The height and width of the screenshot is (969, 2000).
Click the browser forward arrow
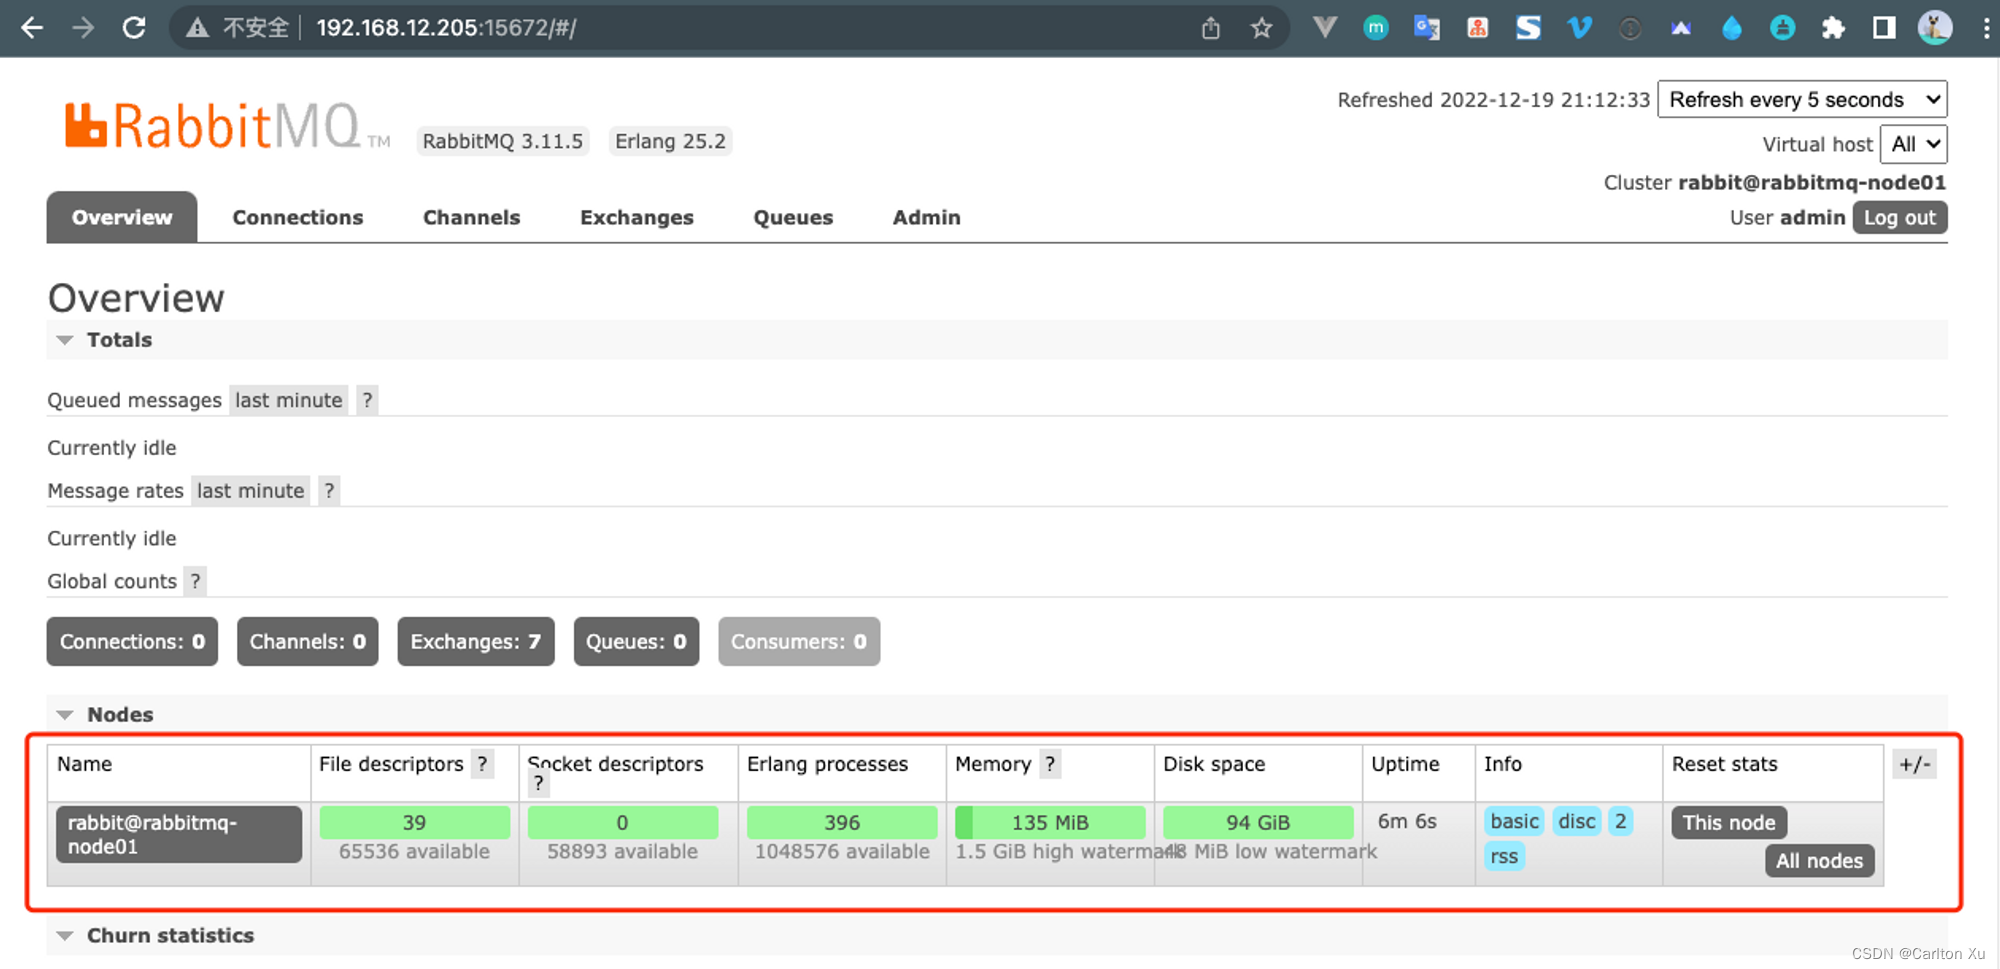[x=83, y=27]
